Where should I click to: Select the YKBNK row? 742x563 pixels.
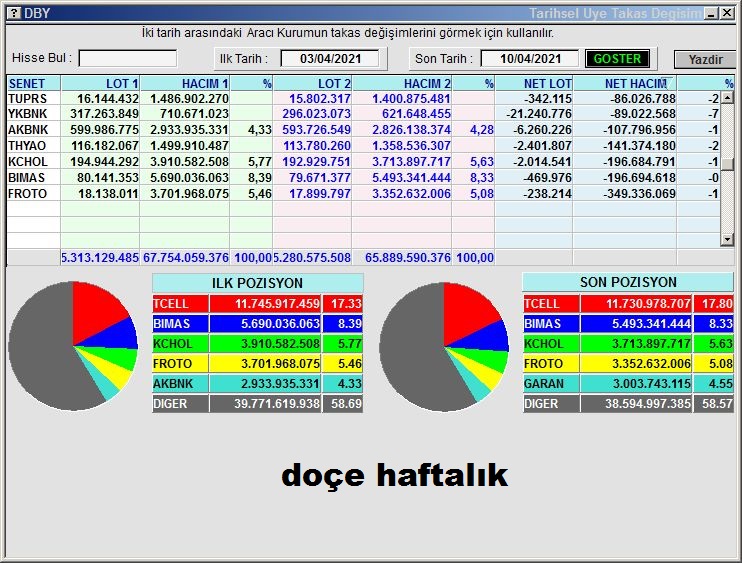[363, 114]
